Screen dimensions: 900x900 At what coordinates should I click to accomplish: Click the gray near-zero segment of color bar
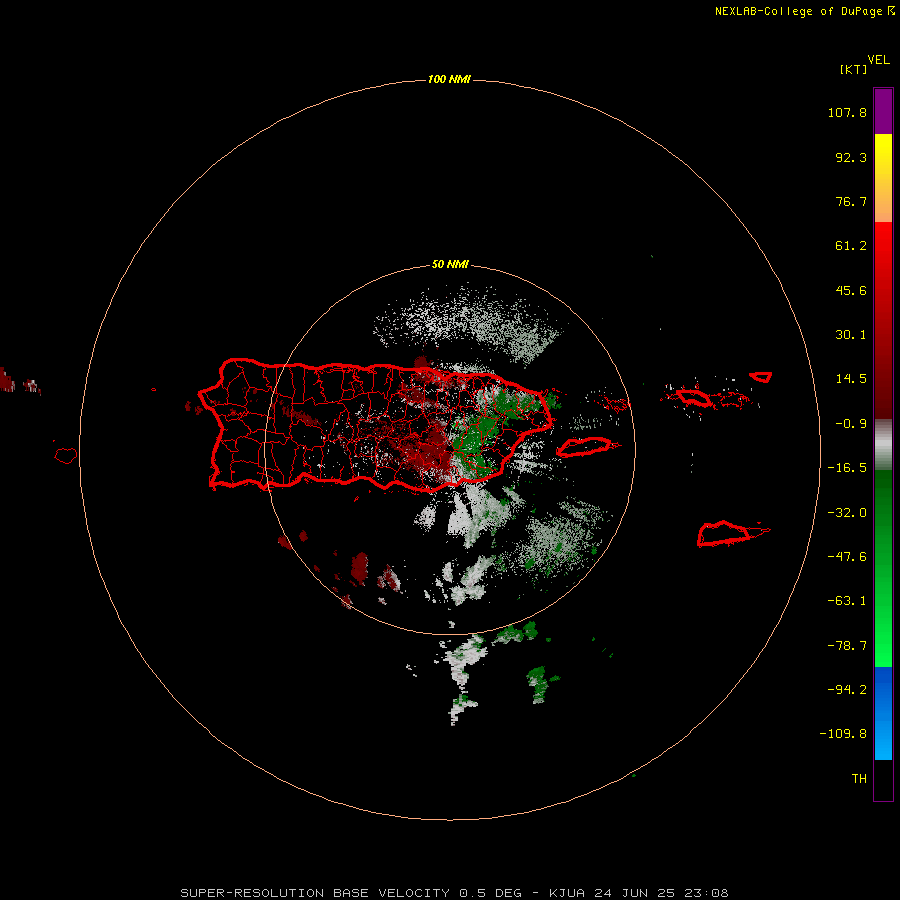click(x=883, y=445)
